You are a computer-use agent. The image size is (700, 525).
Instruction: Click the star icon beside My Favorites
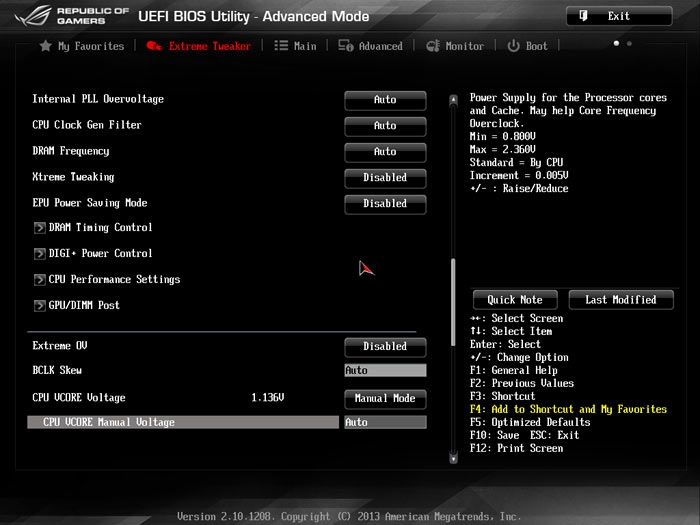coord(45,46)
